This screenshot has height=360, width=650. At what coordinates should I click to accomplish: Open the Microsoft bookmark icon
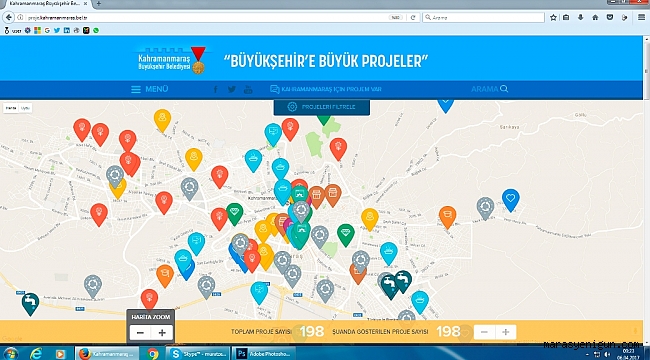coord(38,30)
